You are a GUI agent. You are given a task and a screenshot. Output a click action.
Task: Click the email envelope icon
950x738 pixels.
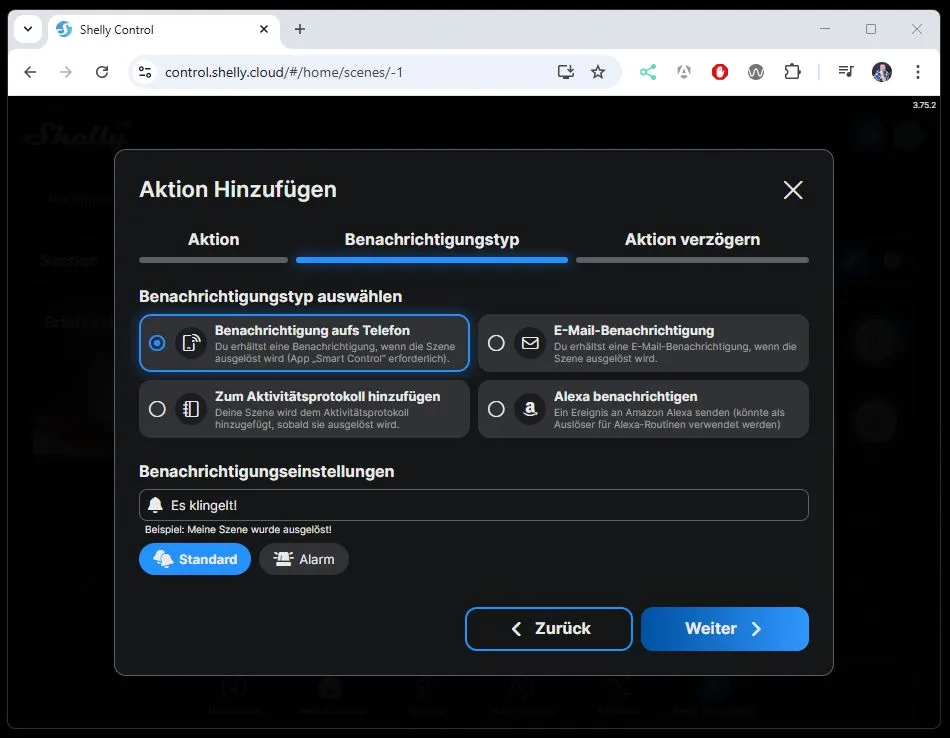529,343
